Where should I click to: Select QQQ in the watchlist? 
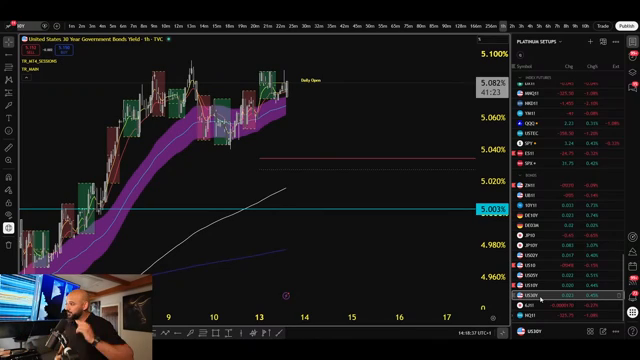tap(567, 123)
